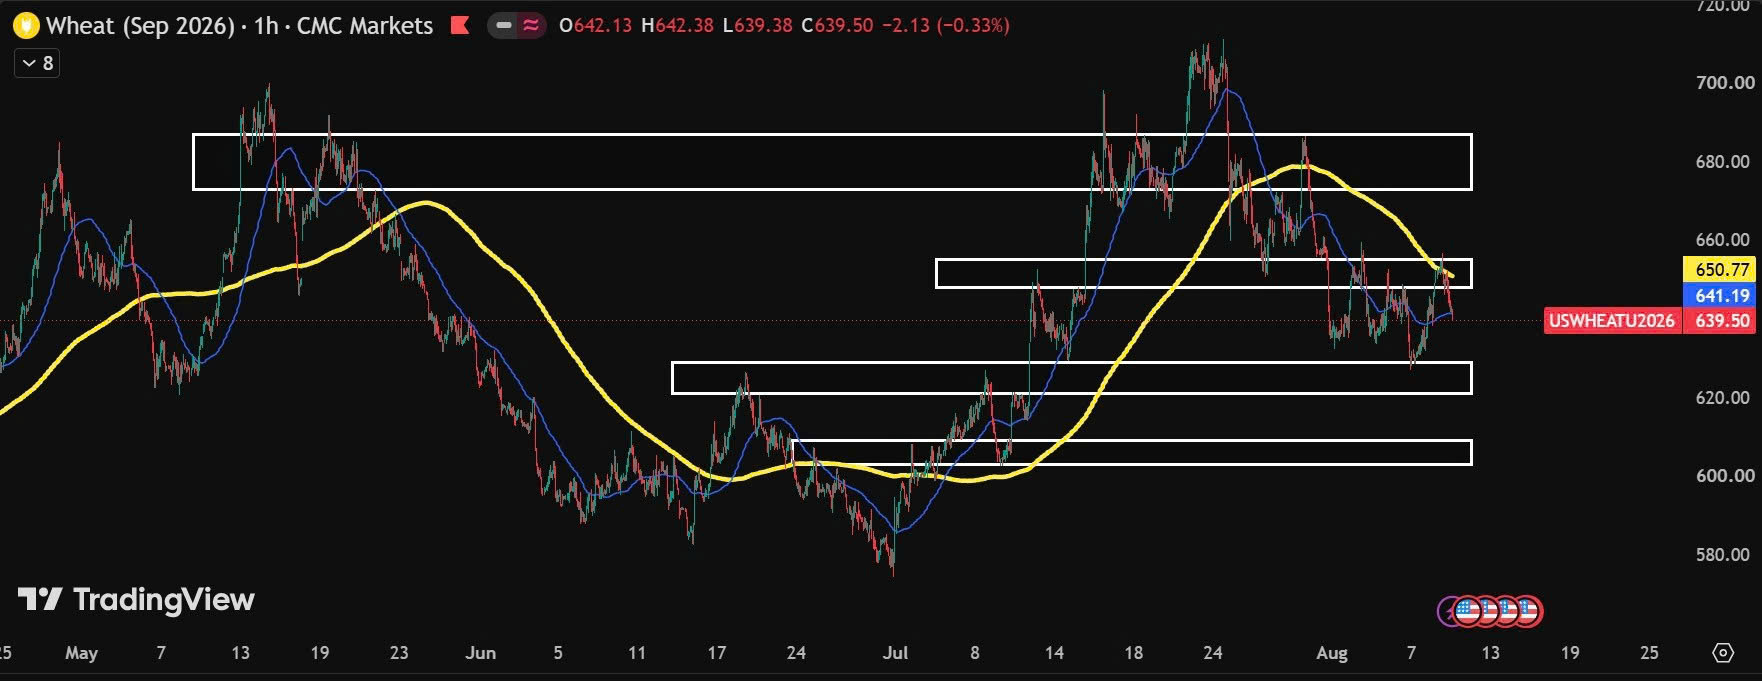Viewport: 1762px width, 681px height.
Task: Open the rightmost US flag economic event
Action: [x=1528, y=610]
